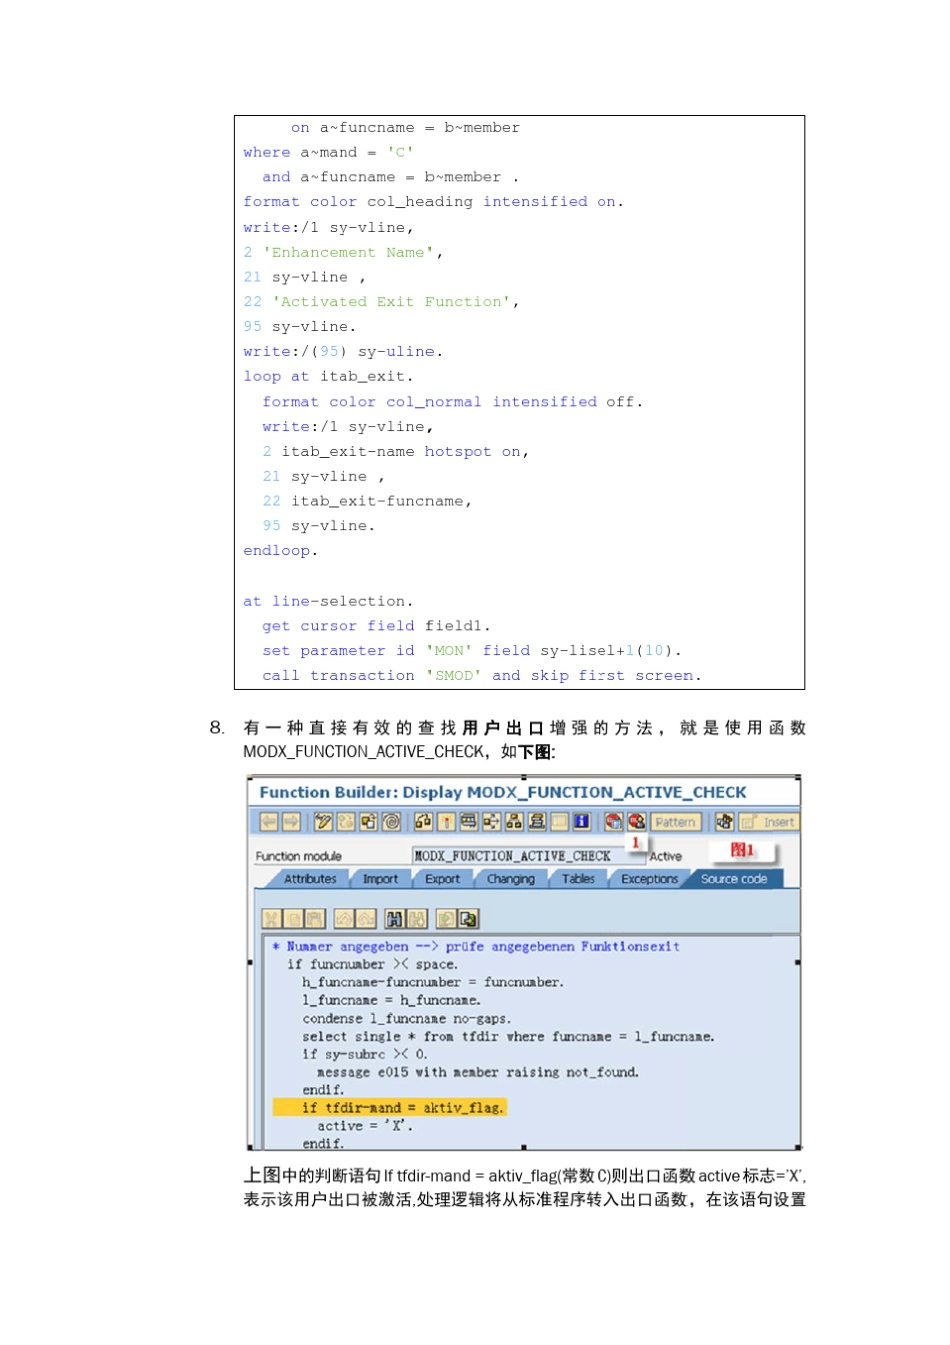This screenshot has height=1345, width=950.
Task: Click the icon between Pattern and Insert
Action: pyautogui.click(x=724, y=822)
